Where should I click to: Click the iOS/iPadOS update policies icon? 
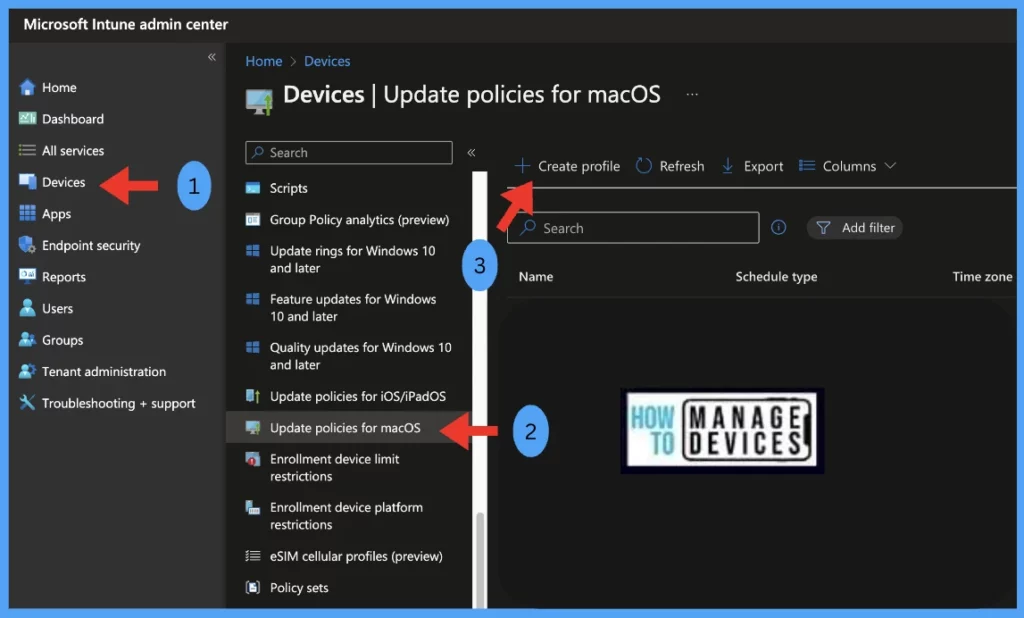pyautogui.click(x=253, y=396)
